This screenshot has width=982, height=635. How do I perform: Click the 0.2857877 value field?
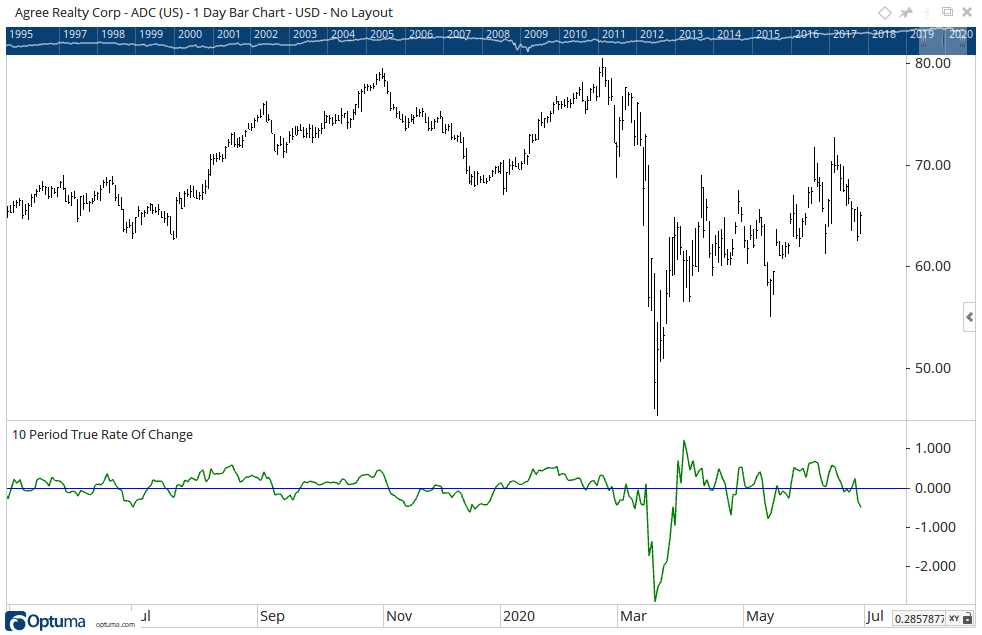pyautogui.click(x=919, y=619)
